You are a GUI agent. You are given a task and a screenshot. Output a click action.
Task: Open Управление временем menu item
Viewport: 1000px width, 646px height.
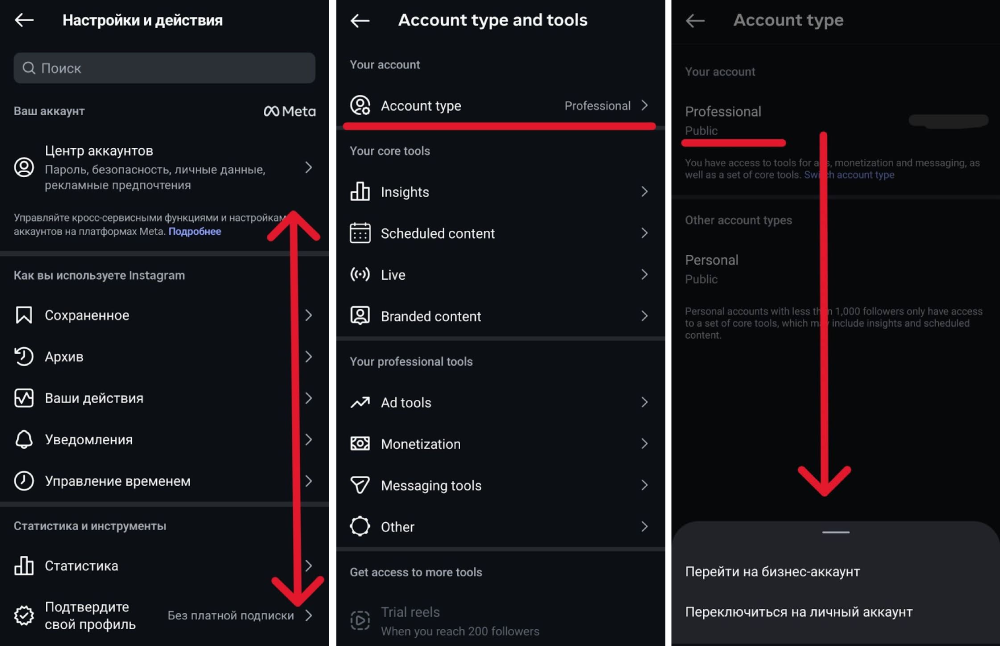pyautogui.click(x=117, y=481)
